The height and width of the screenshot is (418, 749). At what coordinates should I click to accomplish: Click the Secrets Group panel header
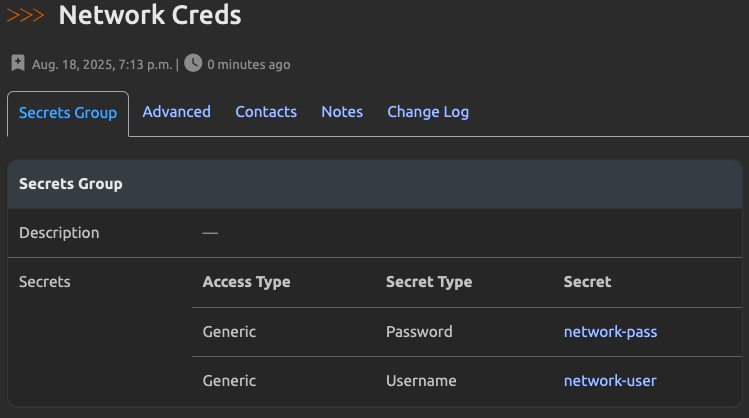coord(71,184)
